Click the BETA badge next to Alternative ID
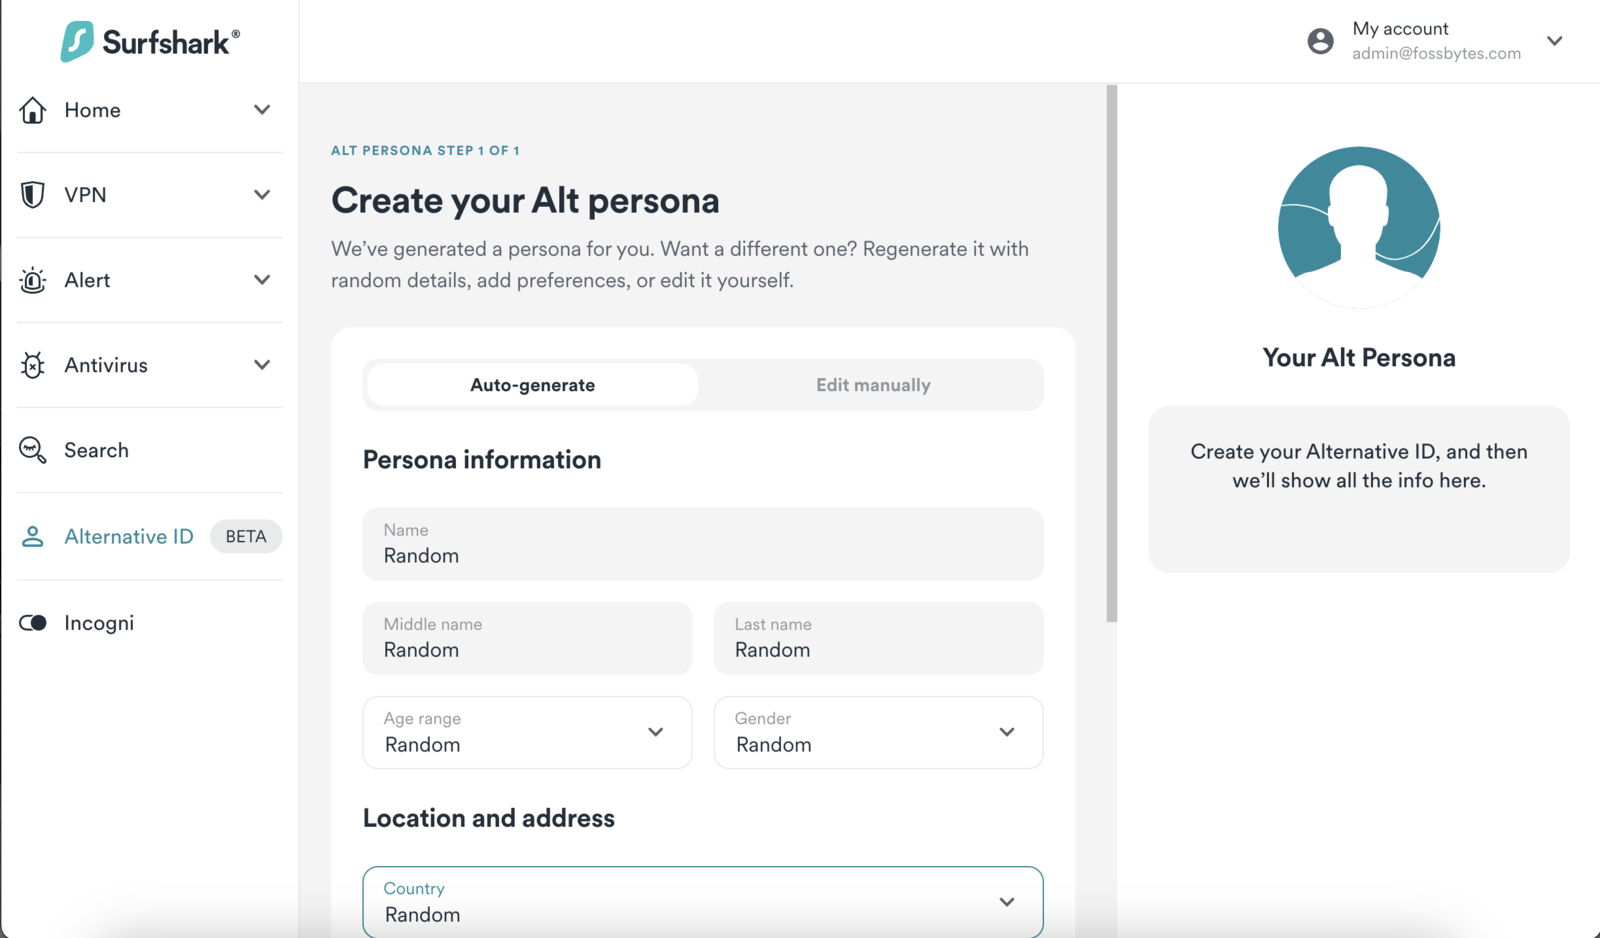1600x938 pixels. (x=246, y=536)
